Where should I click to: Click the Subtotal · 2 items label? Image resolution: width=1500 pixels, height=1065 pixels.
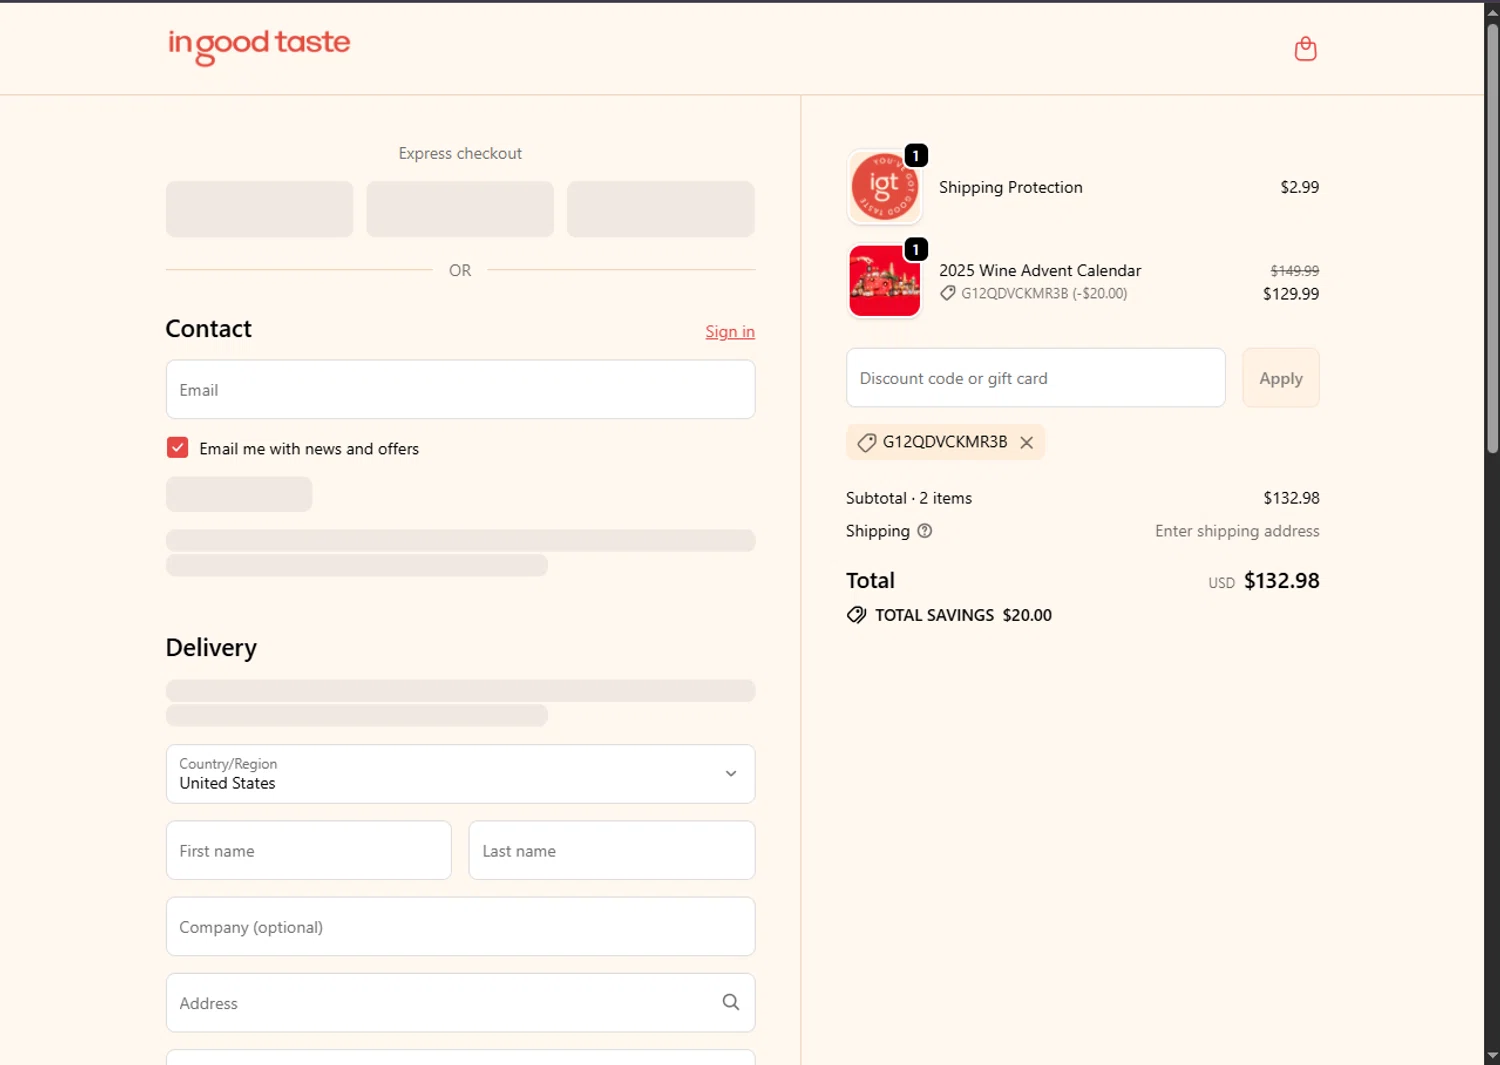pos(909,498)
